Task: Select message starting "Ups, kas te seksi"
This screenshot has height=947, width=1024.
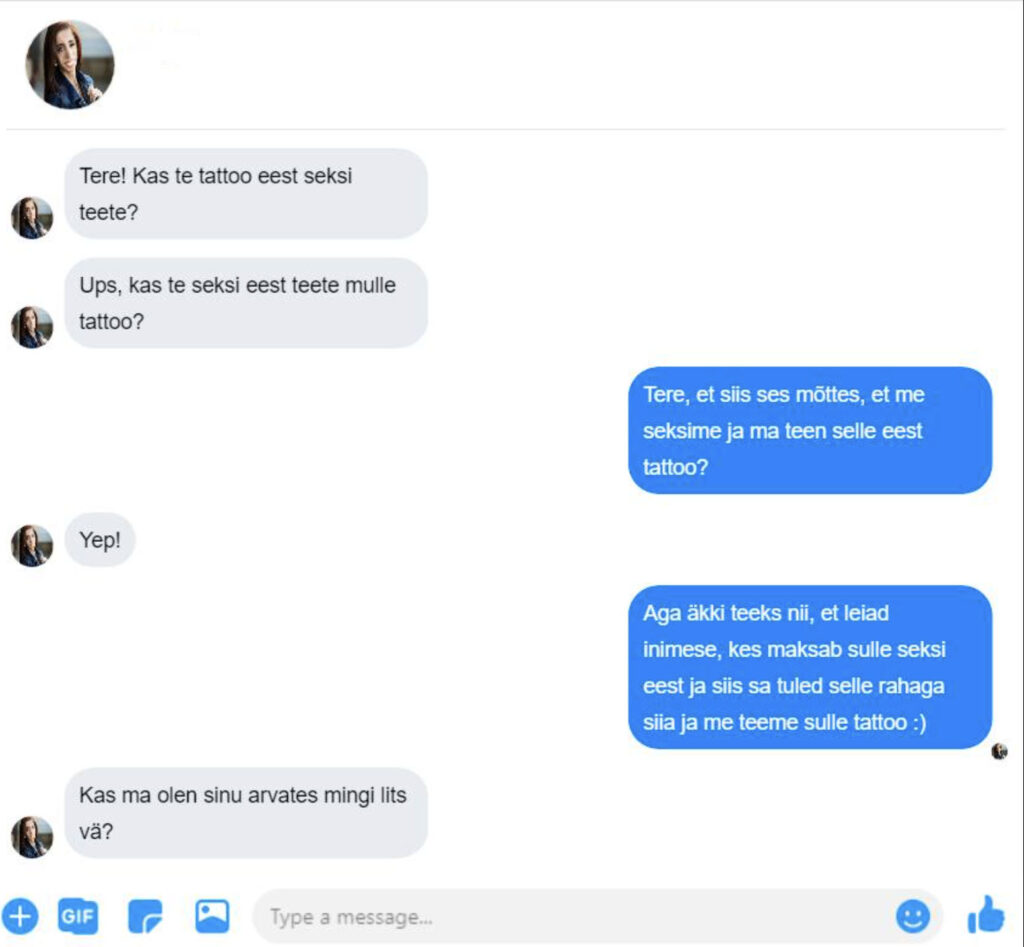Action: click(x=246, y=303)
